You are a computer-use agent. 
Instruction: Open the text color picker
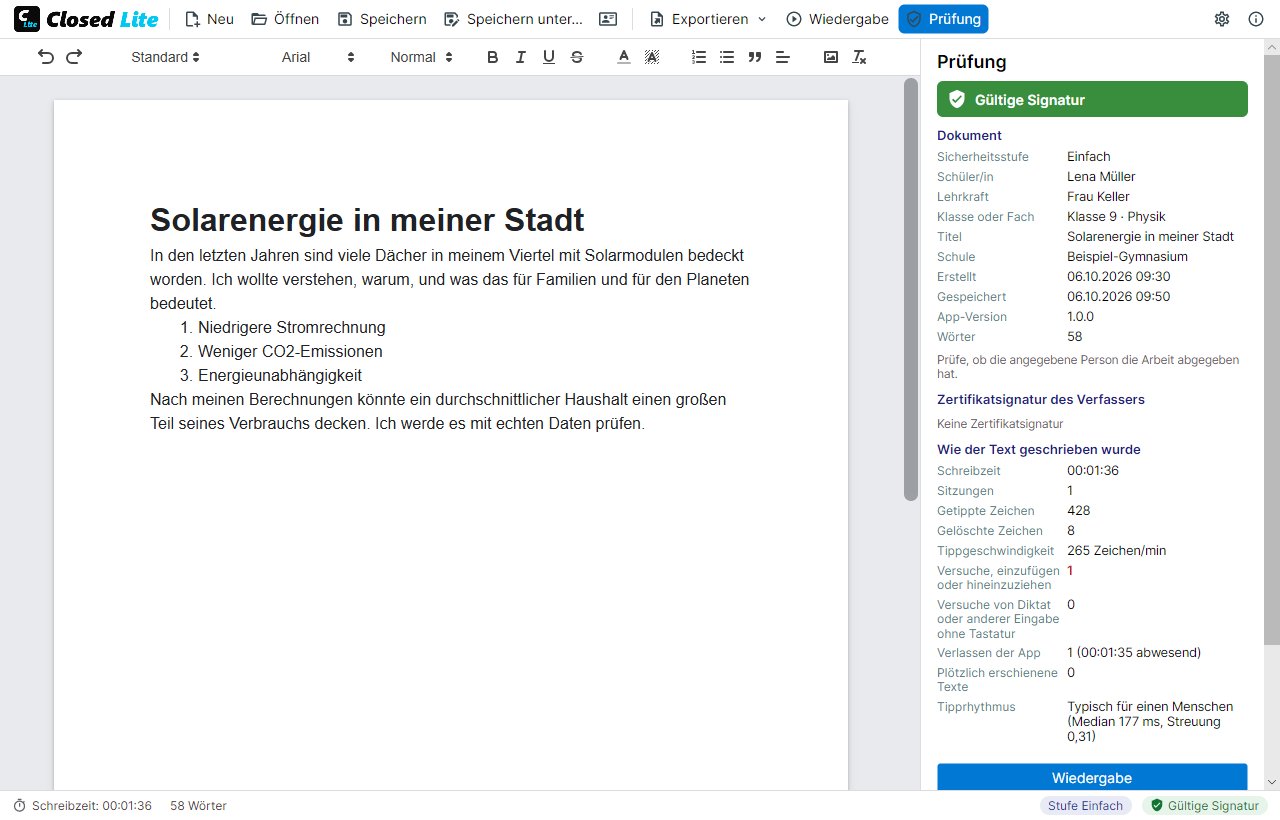click(x=624, y=57)
